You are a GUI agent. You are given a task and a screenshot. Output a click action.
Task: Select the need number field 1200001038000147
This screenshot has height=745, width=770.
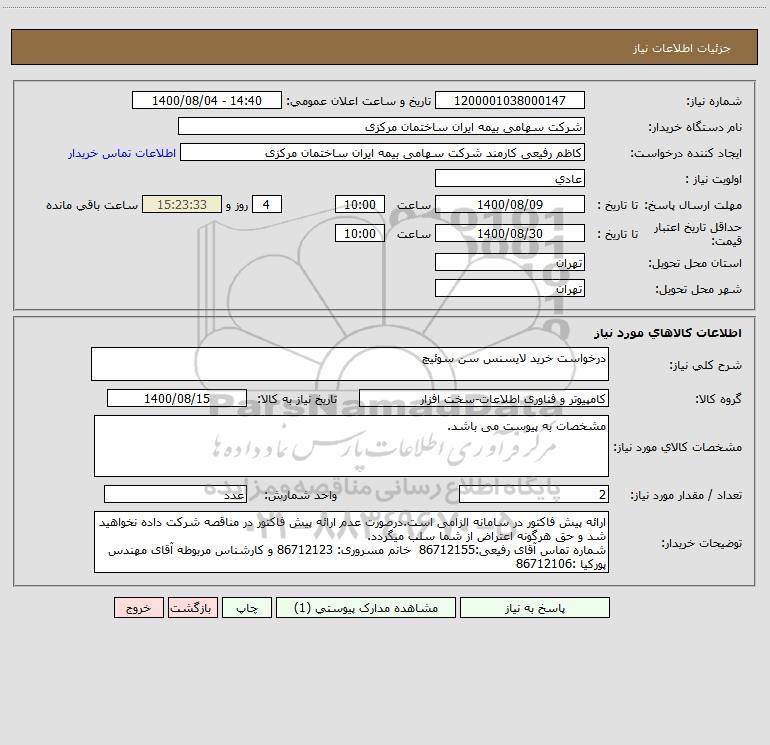click(x=510, y=101)
